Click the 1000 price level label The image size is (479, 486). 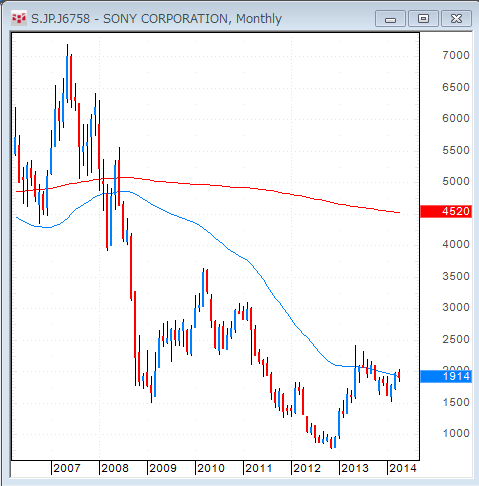pyautogui.click(x=456, y=433)
